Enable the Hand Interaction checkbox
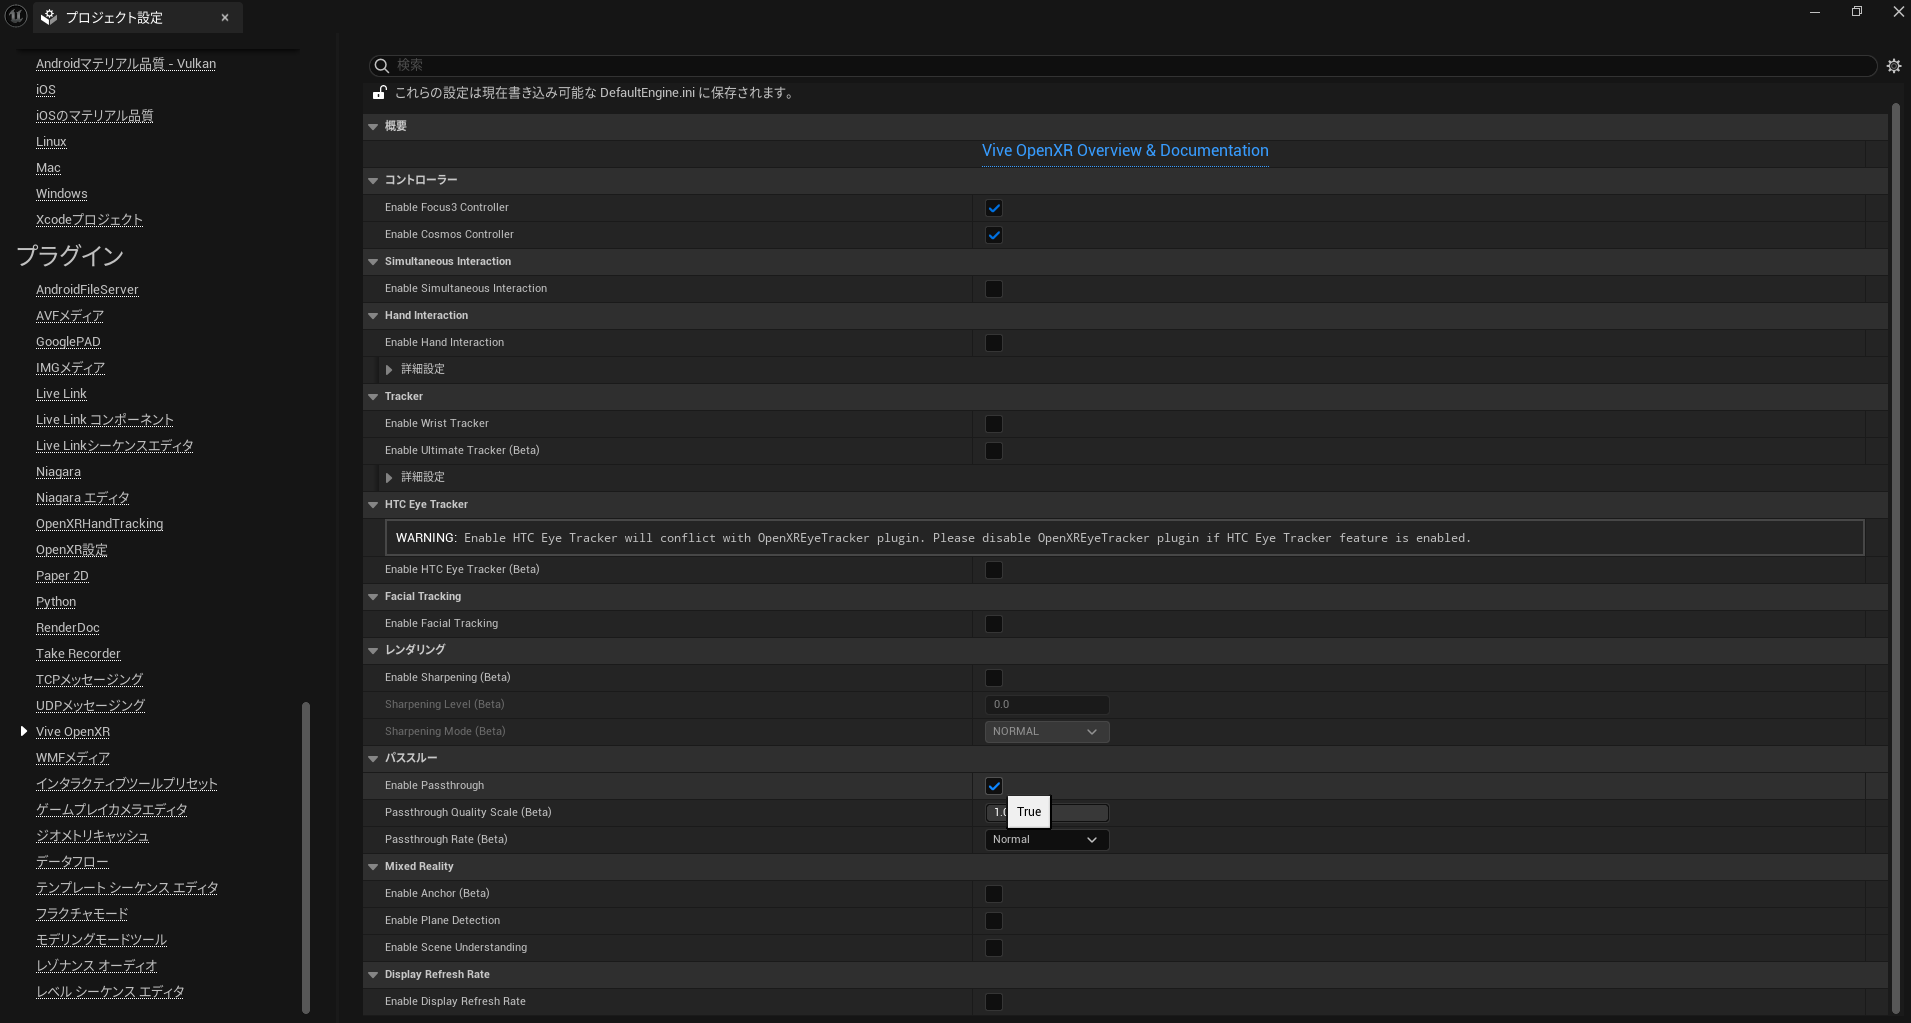This screenshot has width=1911, height=1023. coord(993,343)
